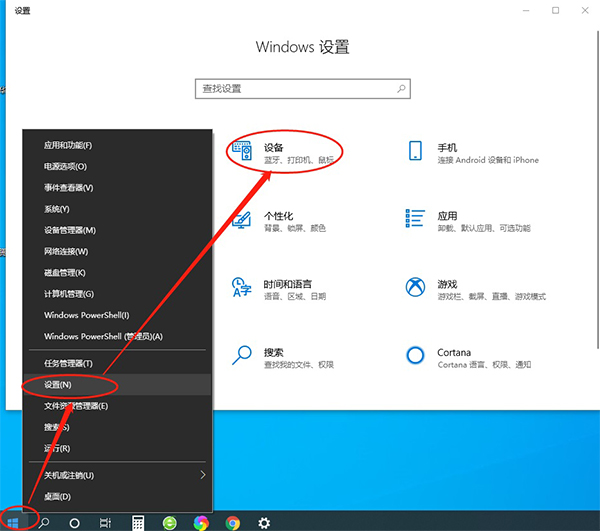The height and width of the screenshot is (531, 600).
Task: Open the 个性化 personalization icon
Action: point(242,220)
